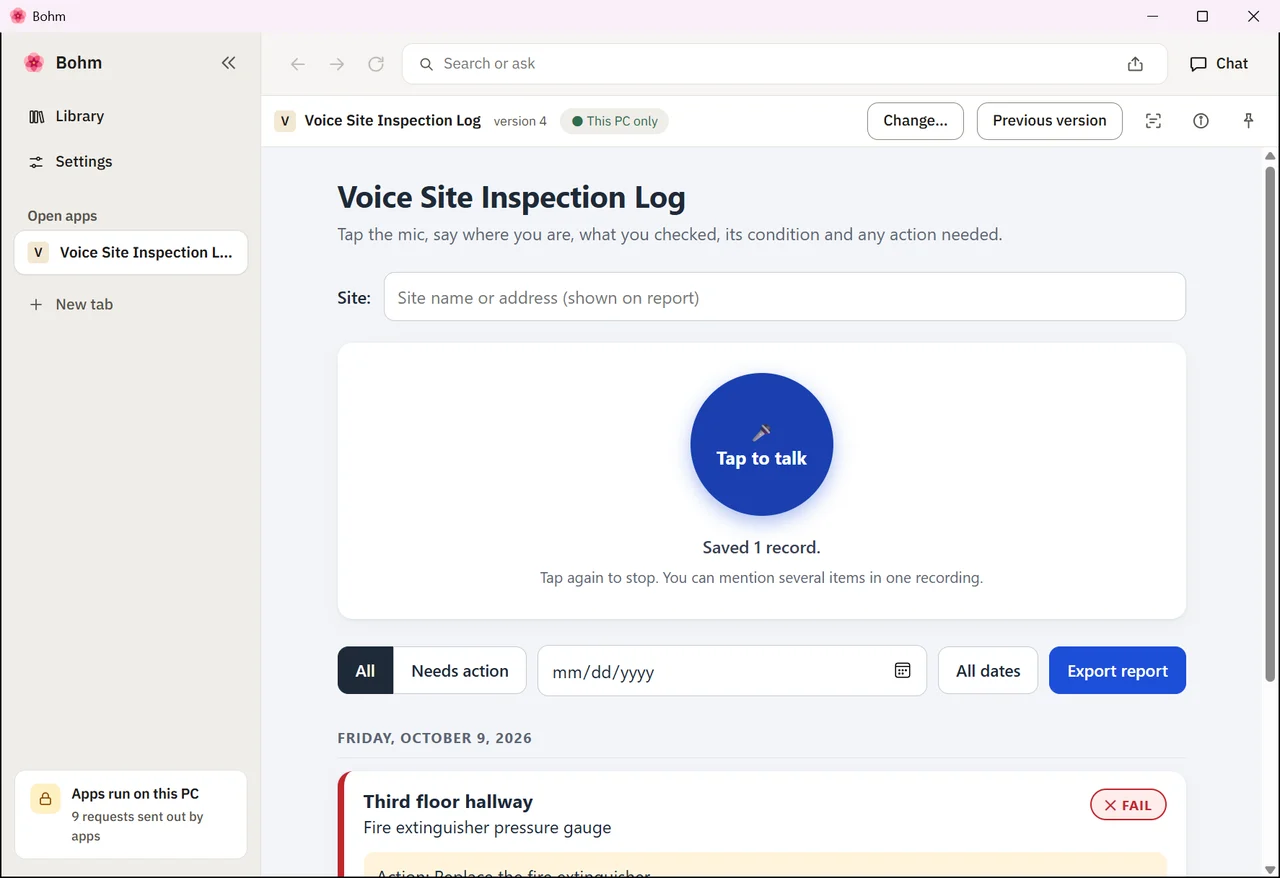Click the All dates button
This screenshot has height=878, width=1280.
click(988, 671)
